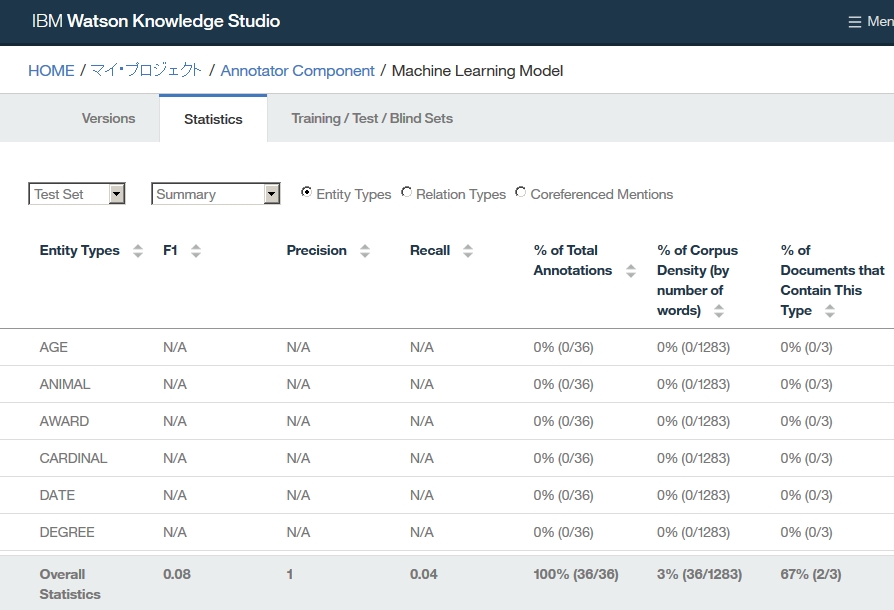Click the マイ・プロジェクト breadcrumb

pos(147,71)
